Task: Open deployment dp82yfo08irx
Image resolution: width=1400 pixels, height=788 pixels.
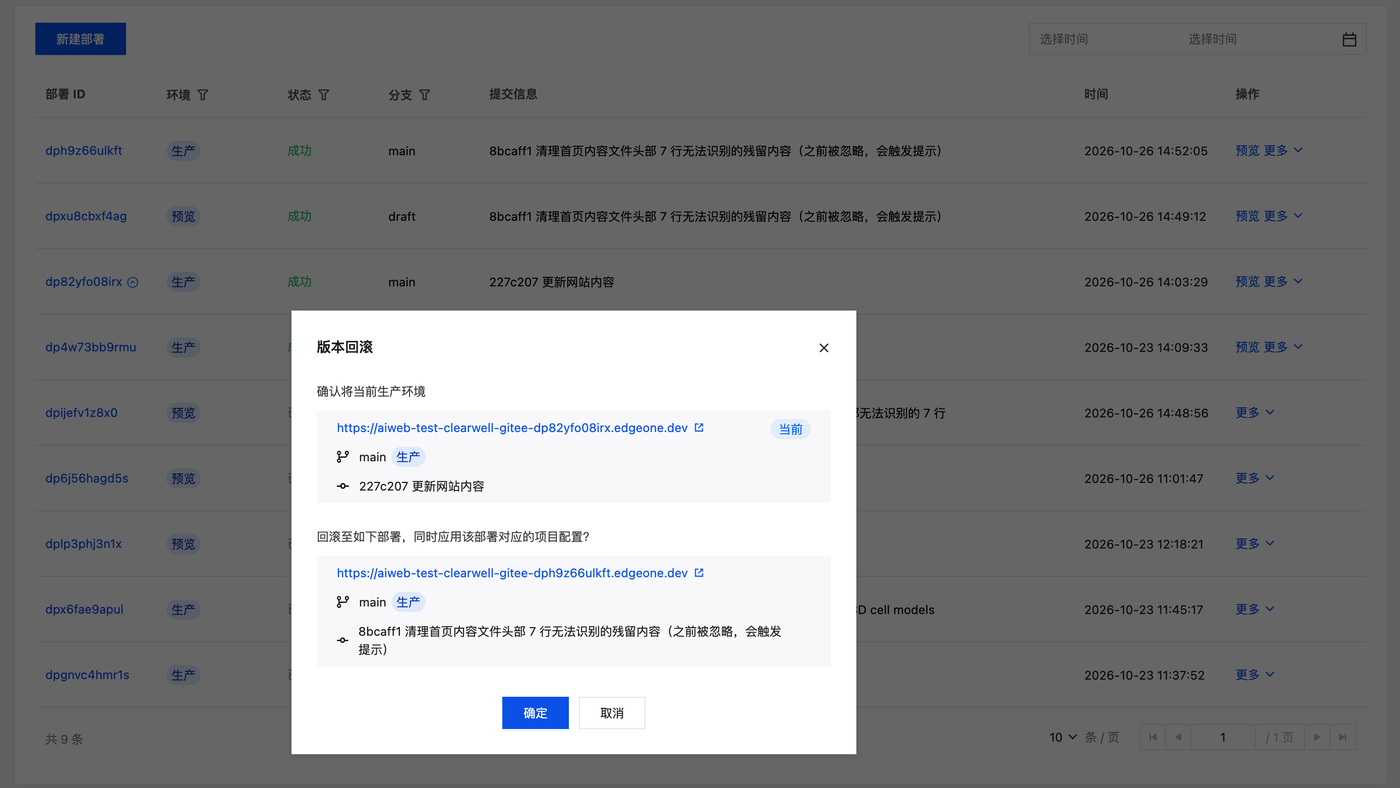Action: tap(84, 282)
